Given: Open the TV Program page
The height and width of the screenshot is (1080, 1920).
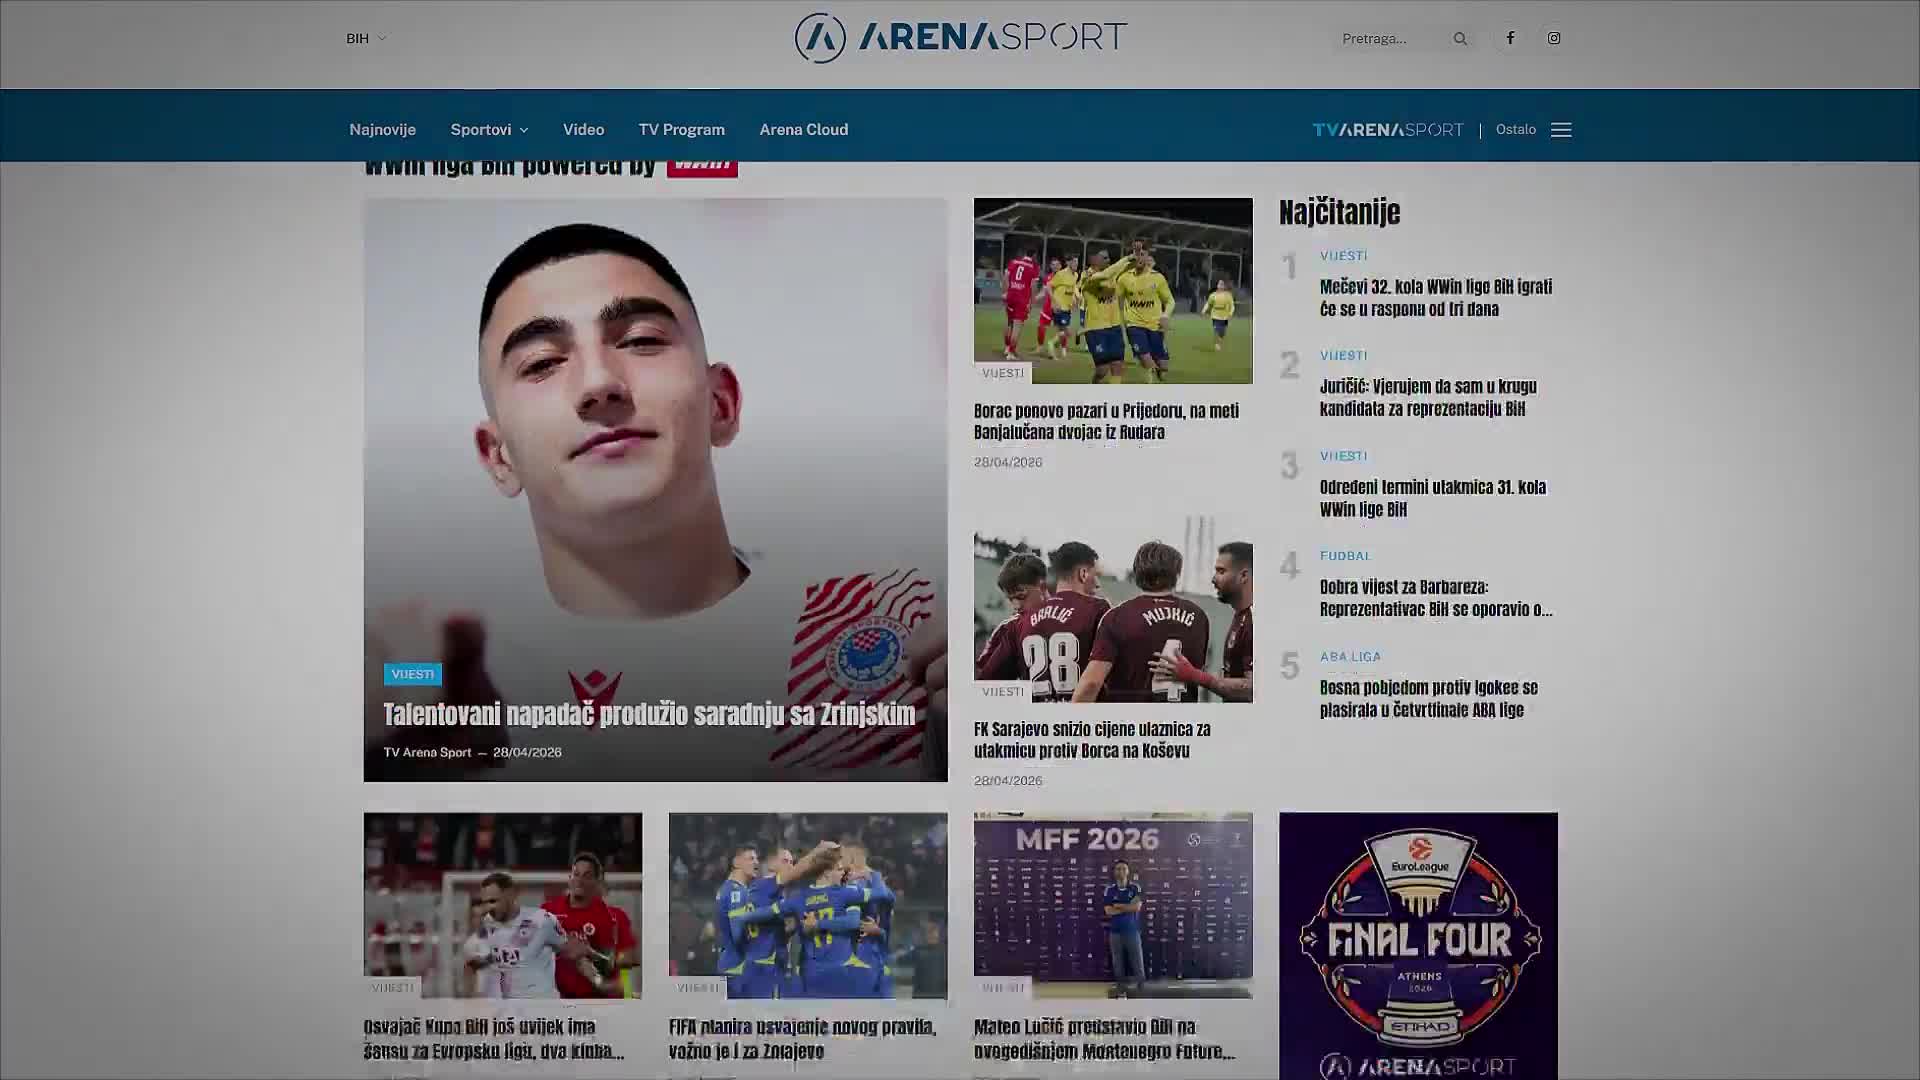Looking at the screenshot, I should tap(682, 130).
